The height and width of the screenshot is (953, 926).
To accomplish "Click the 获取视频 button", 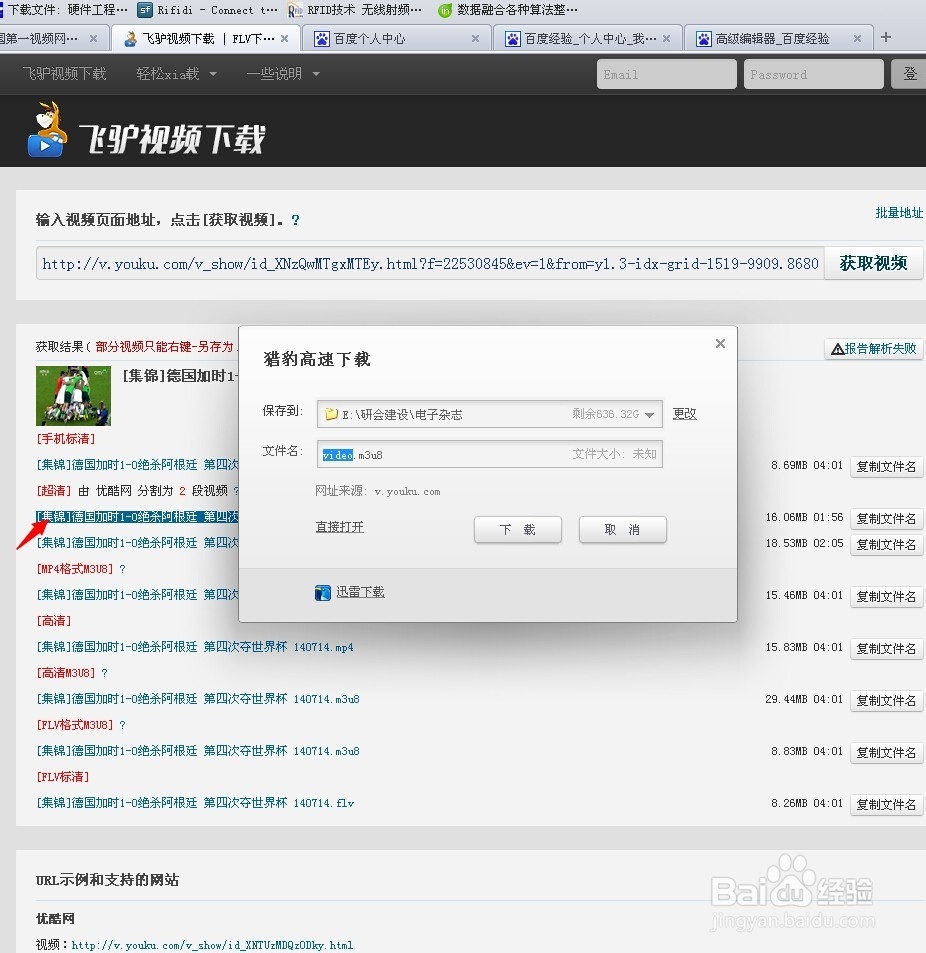I will (873, 263).
